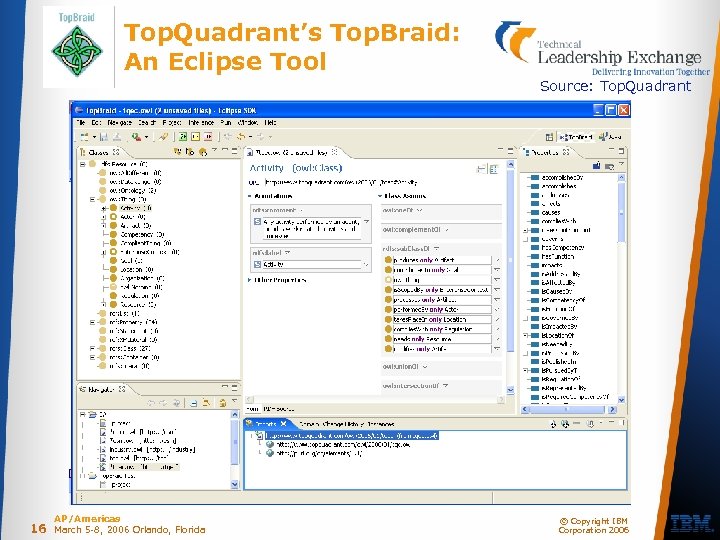
Task: Select the Properties view tab
Action: (546, 152)
